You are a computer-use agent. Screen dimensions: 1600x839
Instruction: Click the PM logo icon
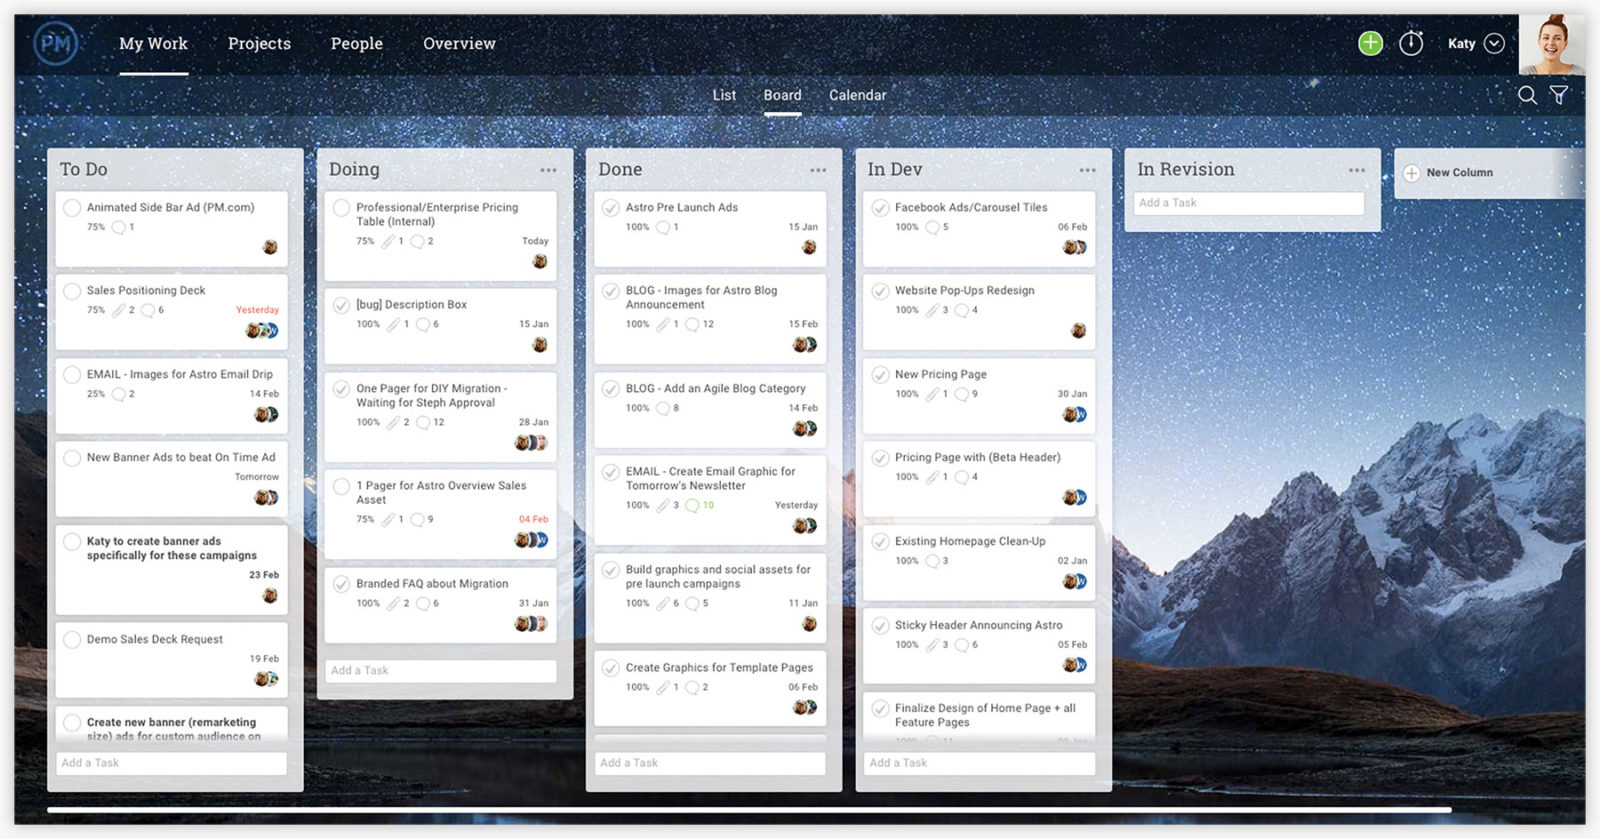click(x=55, y=44)
